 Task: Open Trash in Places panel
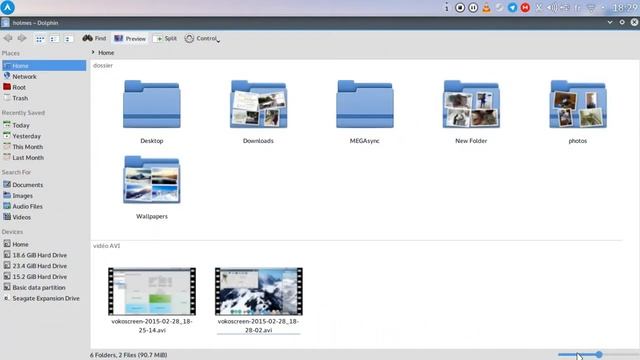click(44, 98)
